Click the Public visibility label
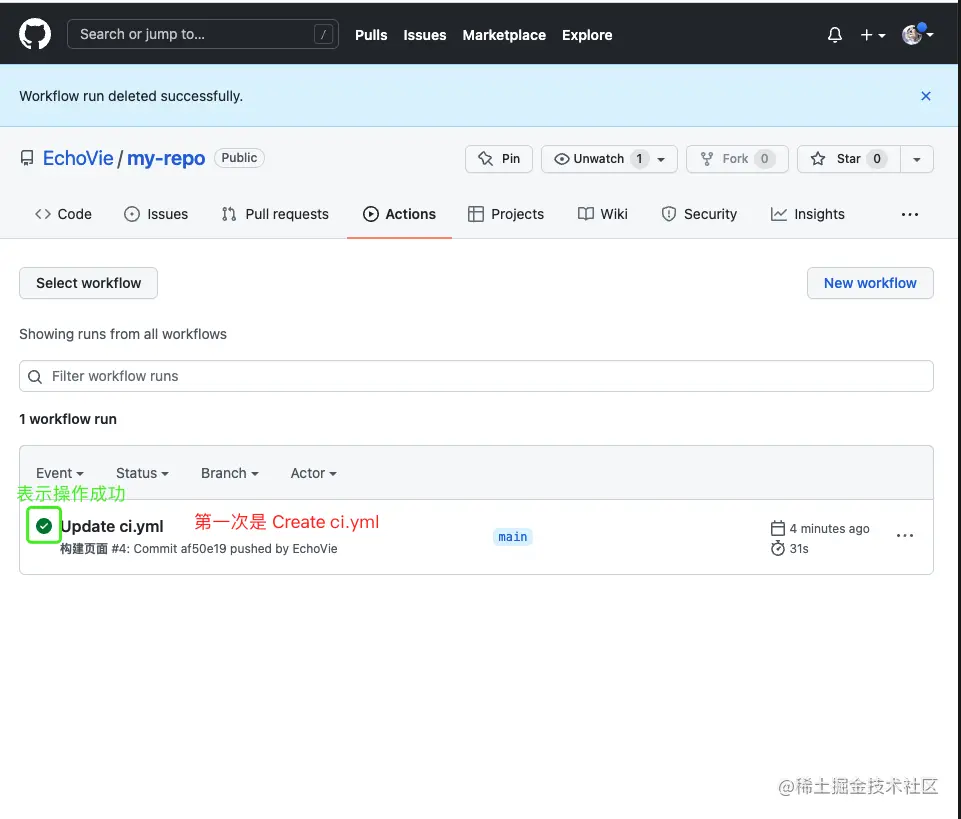This screenshot has width=961, height=819. 239,158
